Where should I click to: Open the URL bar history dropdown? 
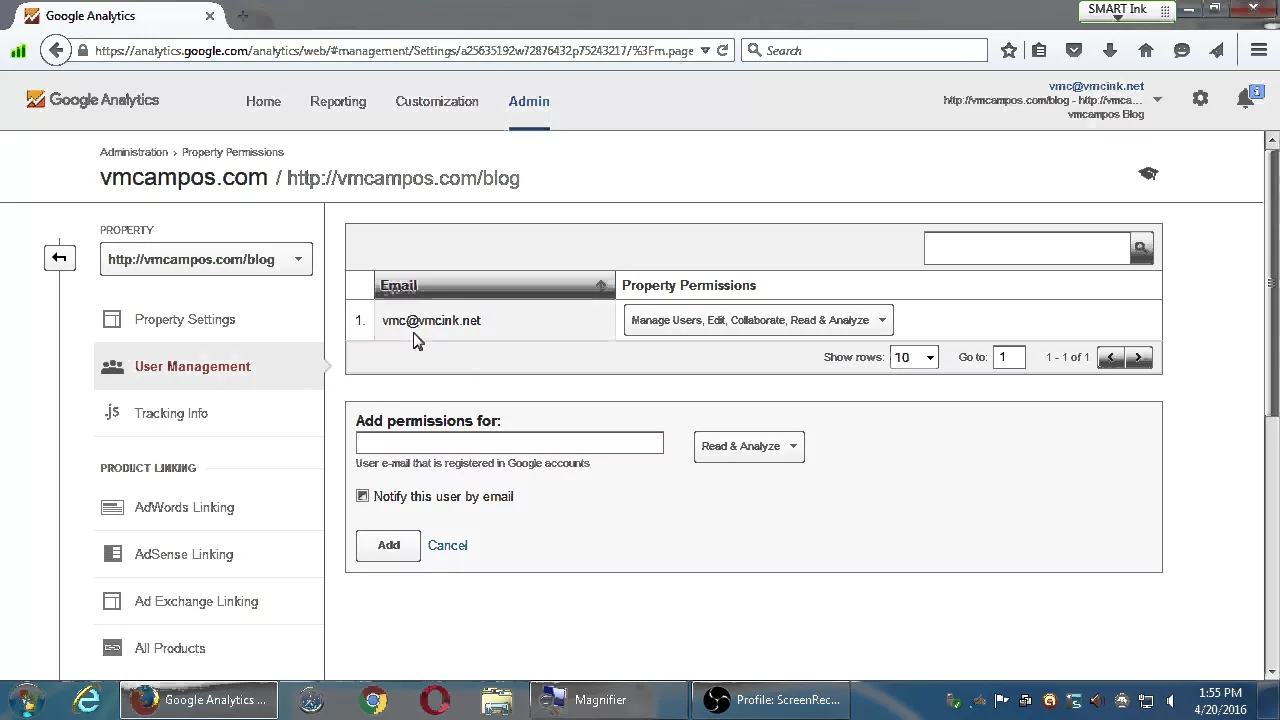pos(705,50)
